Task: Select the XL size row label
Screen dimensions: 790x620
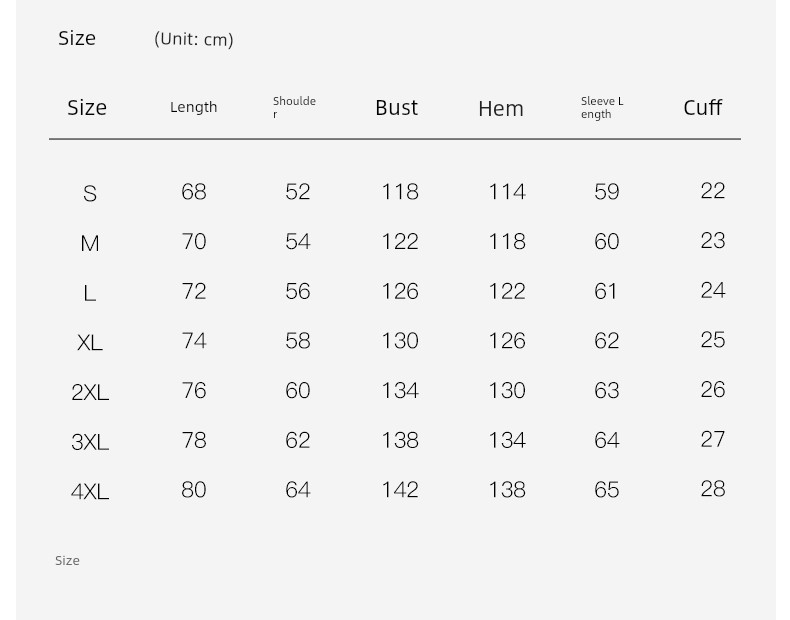Action: (x=90, y=343)
